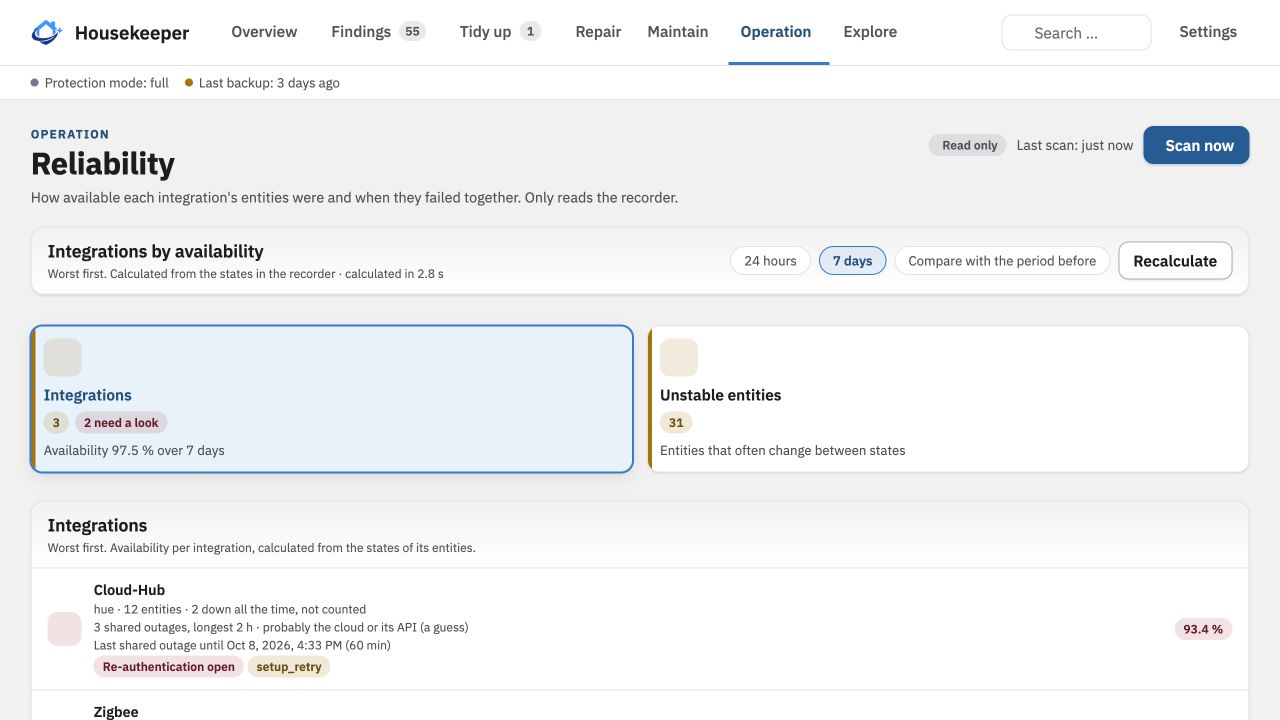
Task: Click the 'hue · 12 entities' detail line
Action: (230, 609)
